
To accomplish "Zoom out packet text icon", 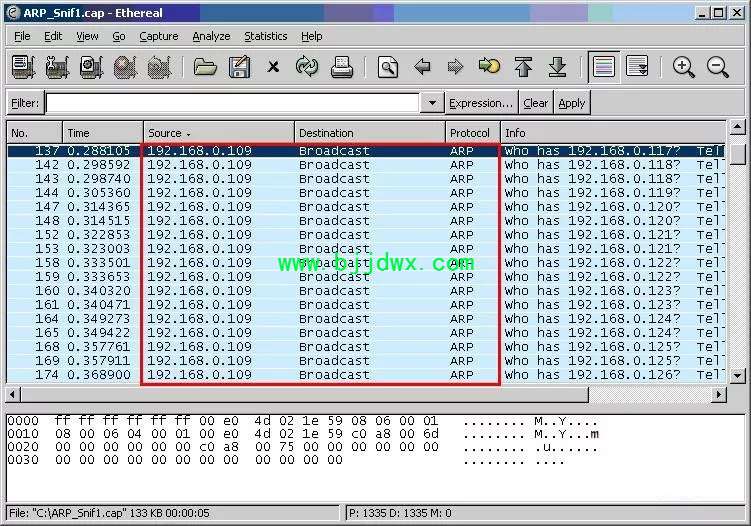I will tap(717, 67).
